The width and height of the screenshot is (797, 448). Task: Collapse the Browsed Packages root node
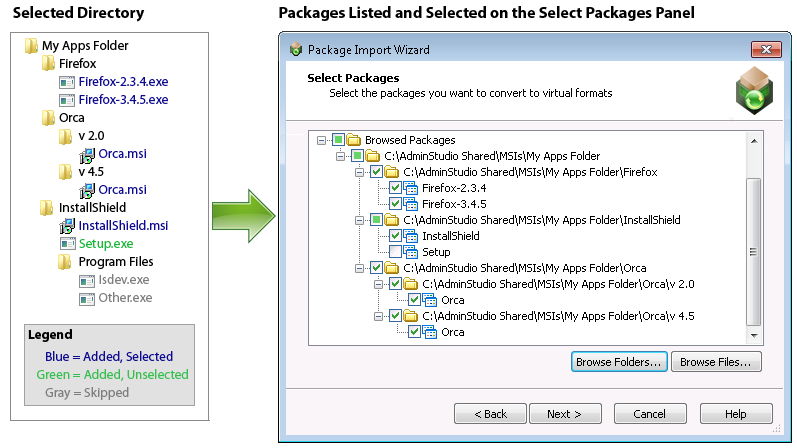point(322,140)
